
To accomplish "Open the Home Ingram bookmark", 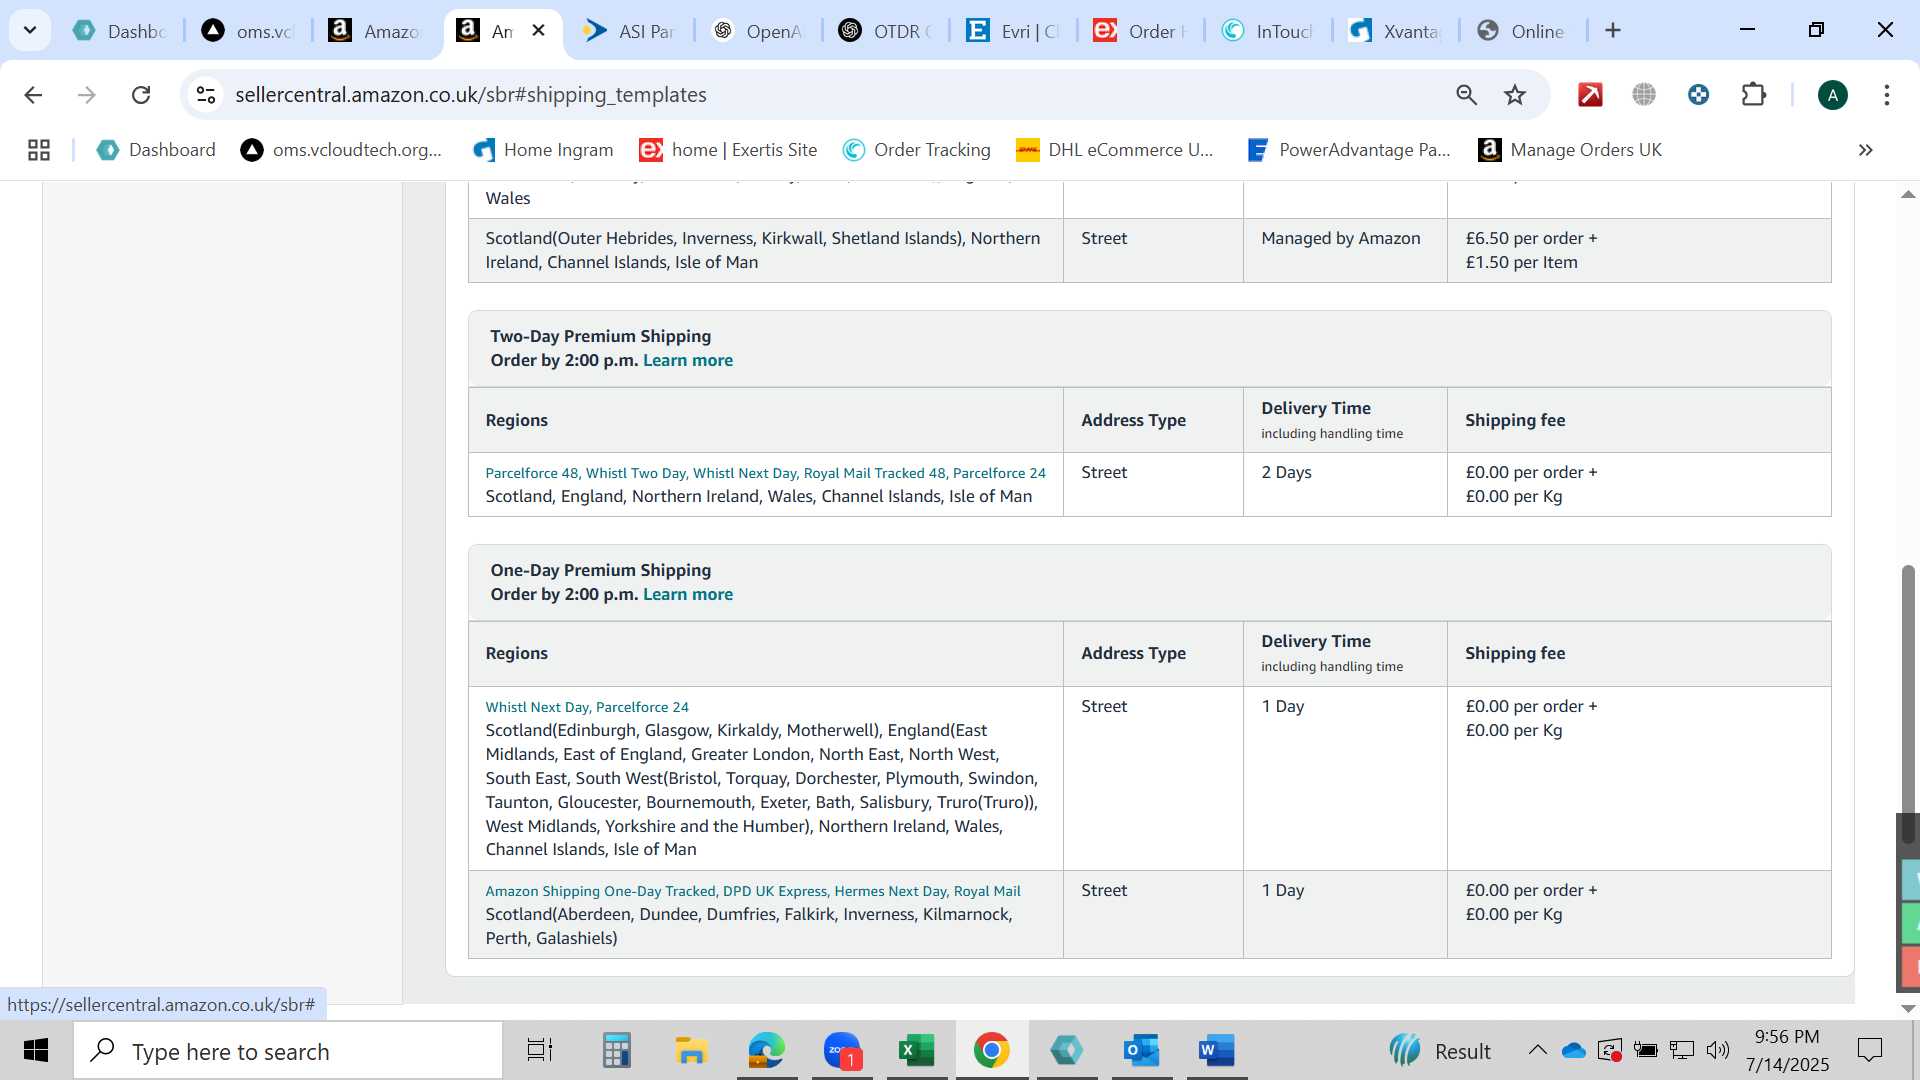I will click(x=543, y=150).
